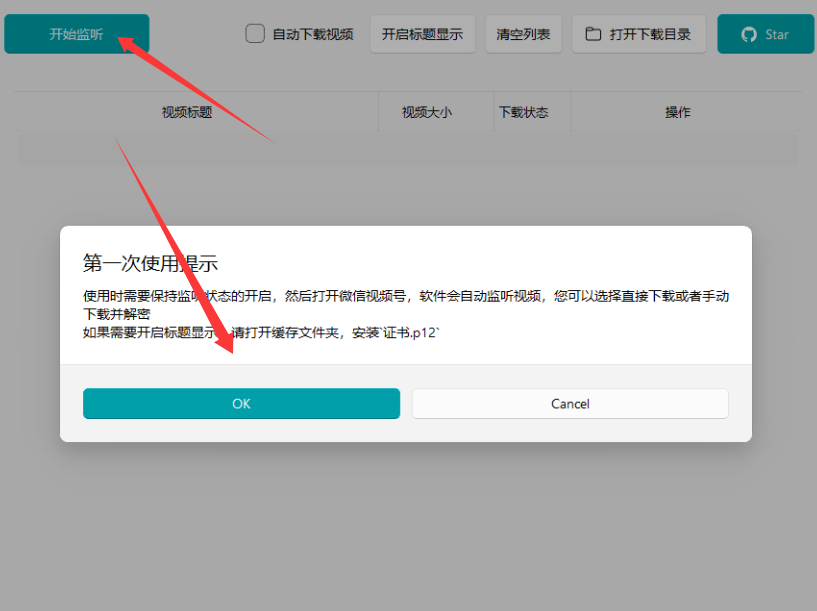Confirm the dialog with OK
The width and height of the screenshot is (817, 611).
(x=241, y=404)
